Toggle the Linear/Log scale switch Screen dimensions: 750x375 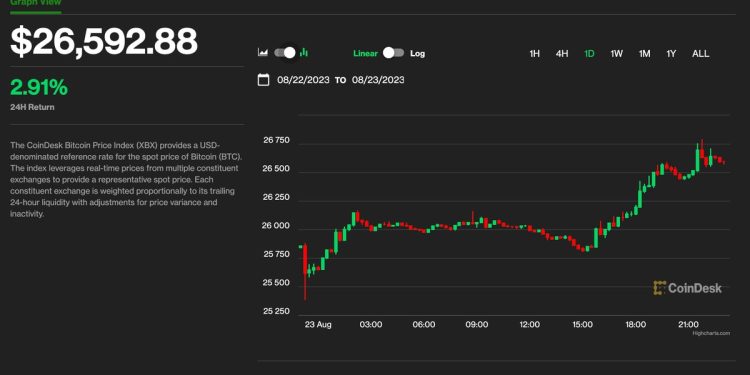coord(394,53)
